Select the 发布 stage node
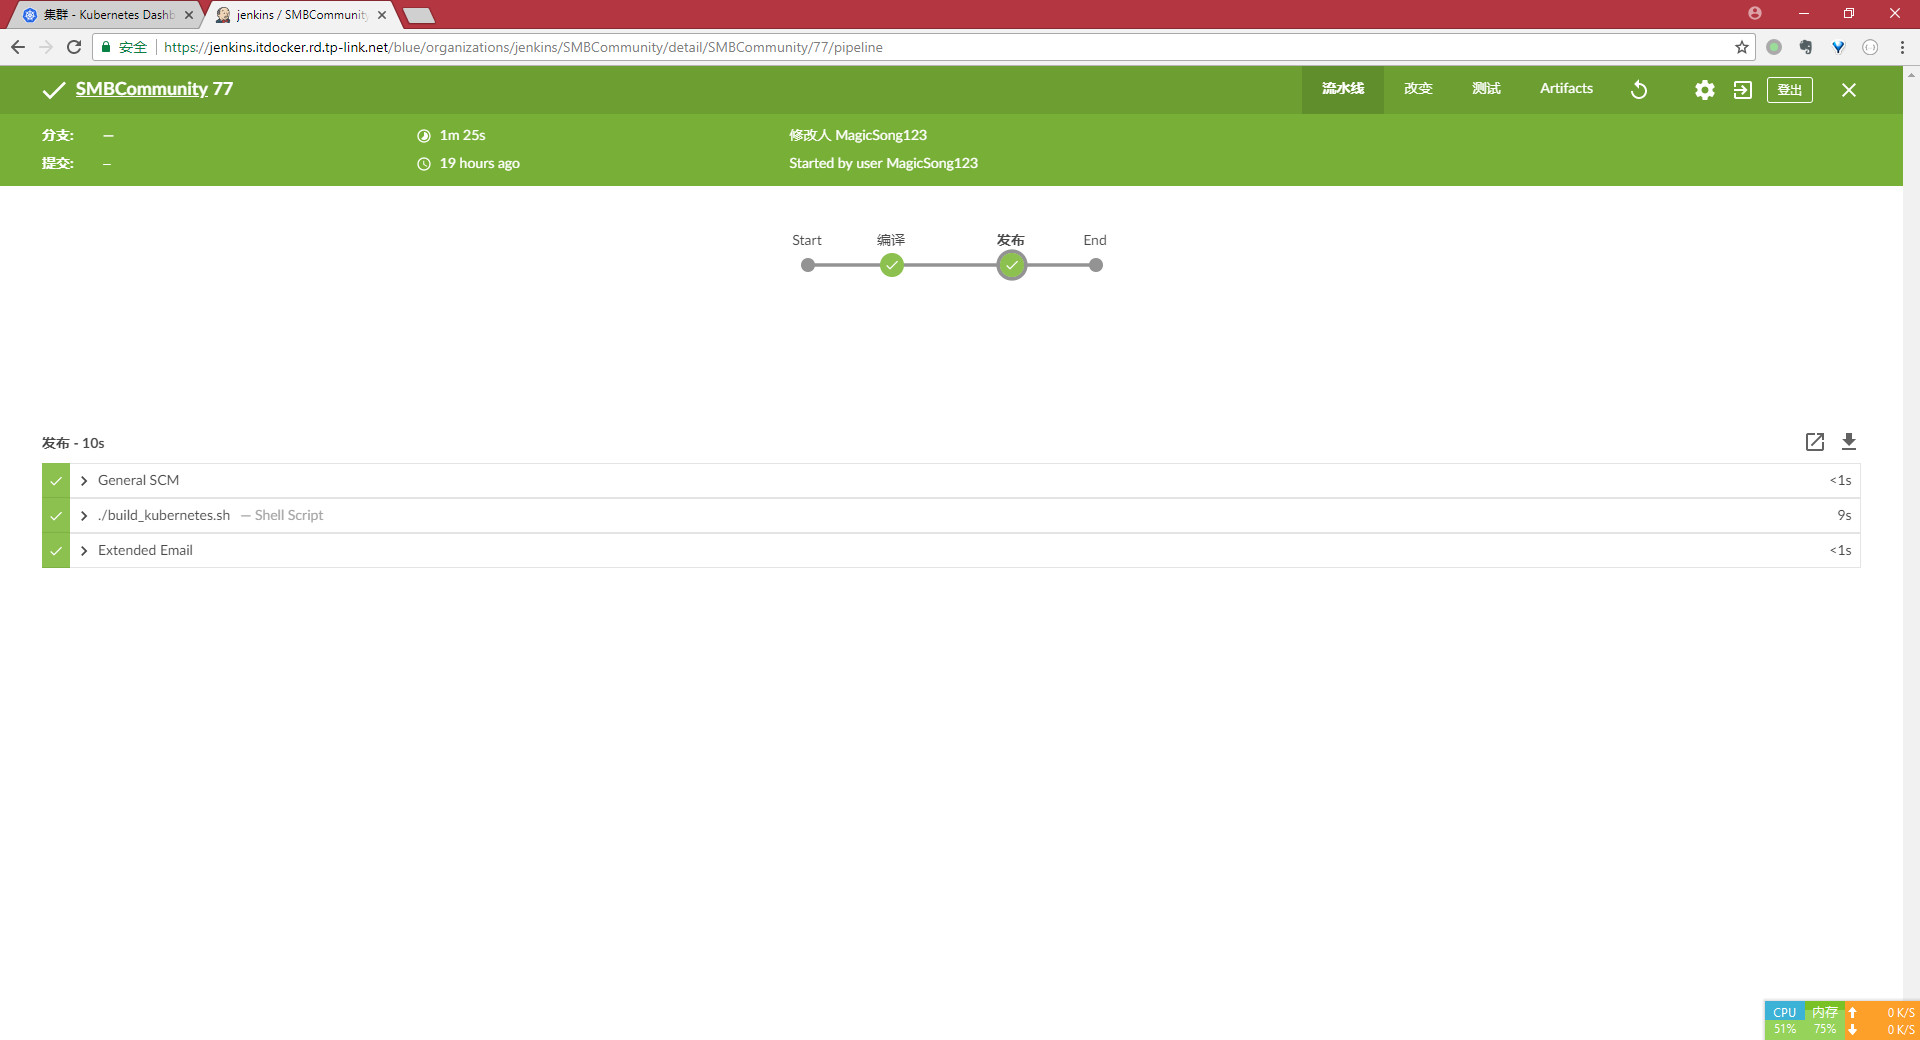 click(x=1011, y=265)
